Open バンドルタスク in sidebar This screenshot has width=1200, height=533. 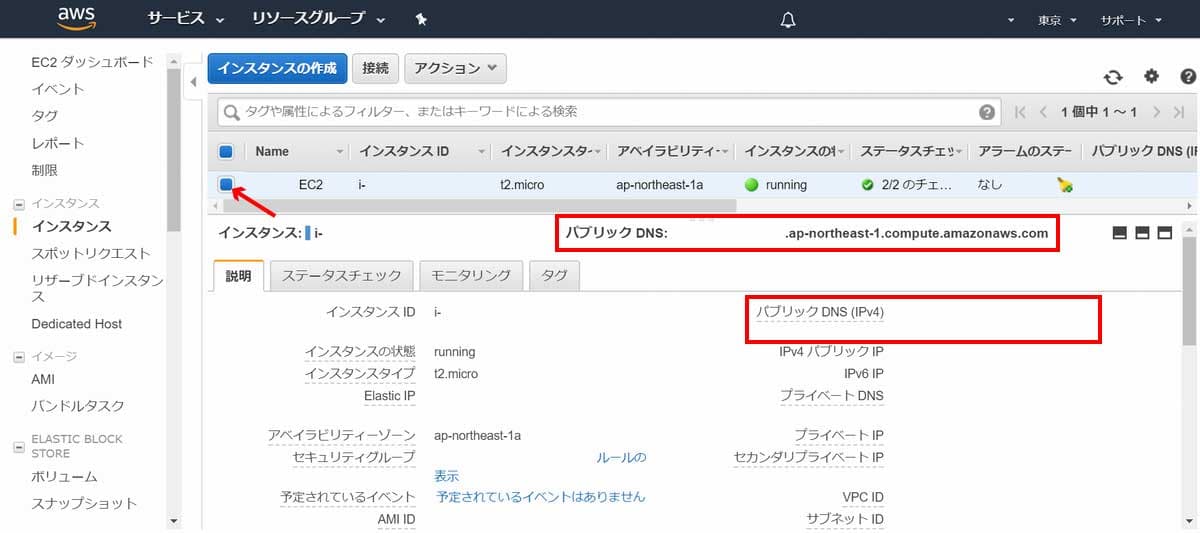[78, 406]
